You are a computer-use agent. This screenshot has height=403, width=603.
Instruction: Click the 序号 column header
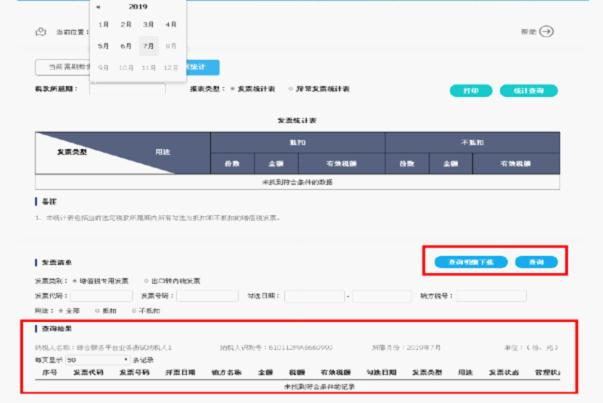(50, 372)
